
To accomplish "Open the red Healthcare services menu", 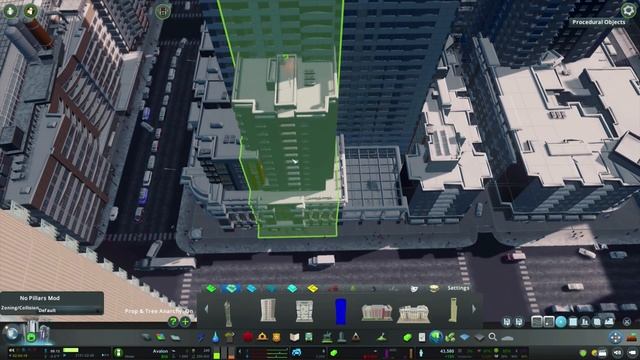I will coord(247,337).
